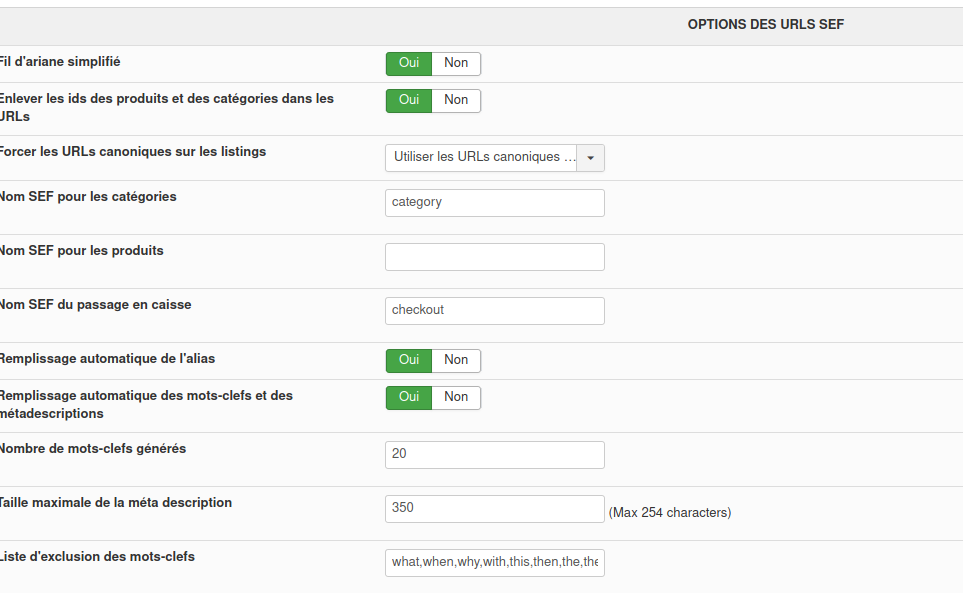Click the 'Liste d'exclusion des mots-clefs' label
The image size is (963, 593).
point(97,556)
